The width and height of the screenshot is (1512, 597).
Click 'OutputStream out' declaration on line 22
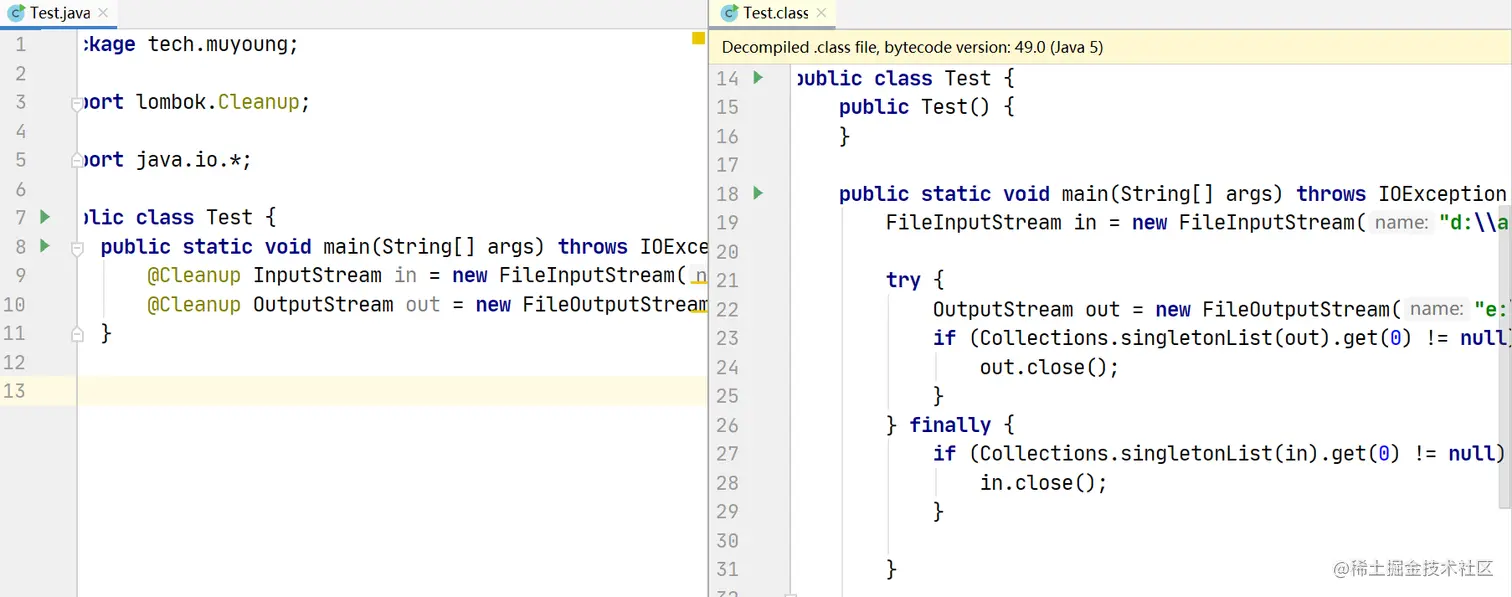point(1026,309)
